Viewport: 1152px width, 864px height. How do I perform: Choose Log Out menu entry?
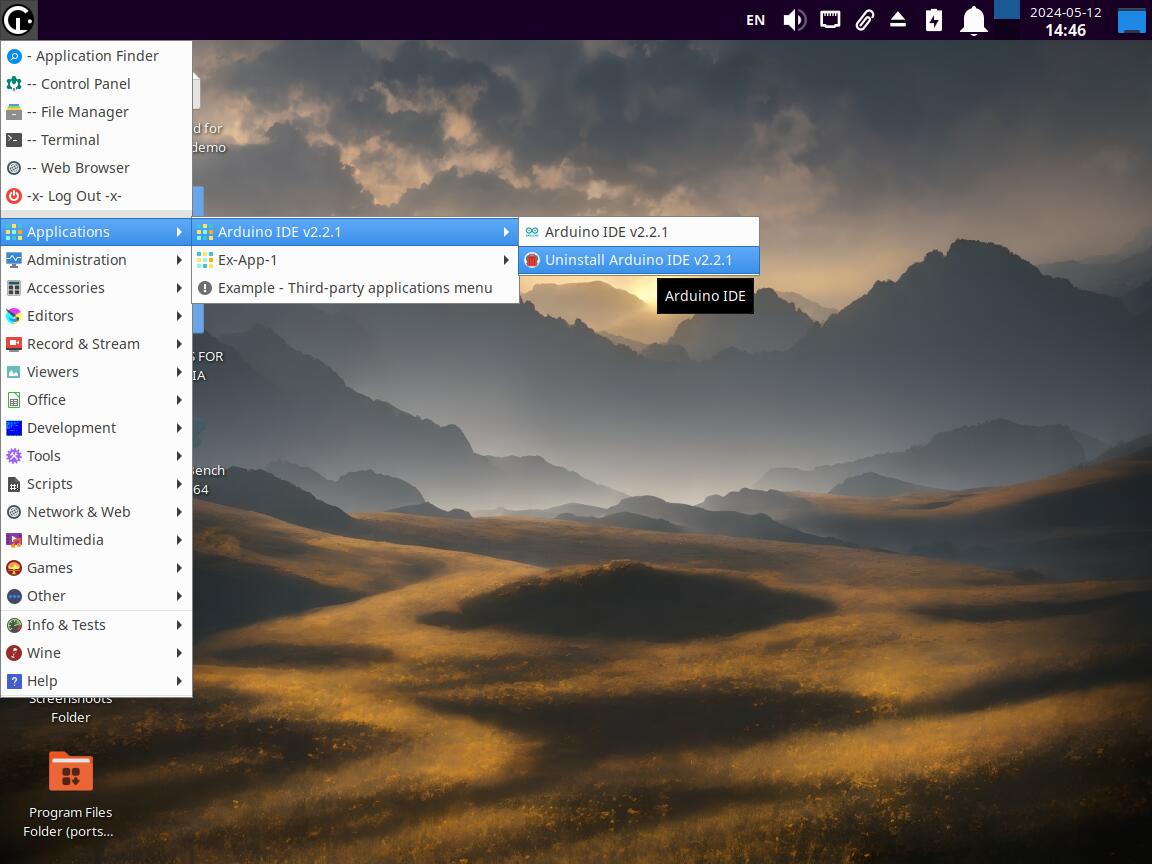[96, 196]
